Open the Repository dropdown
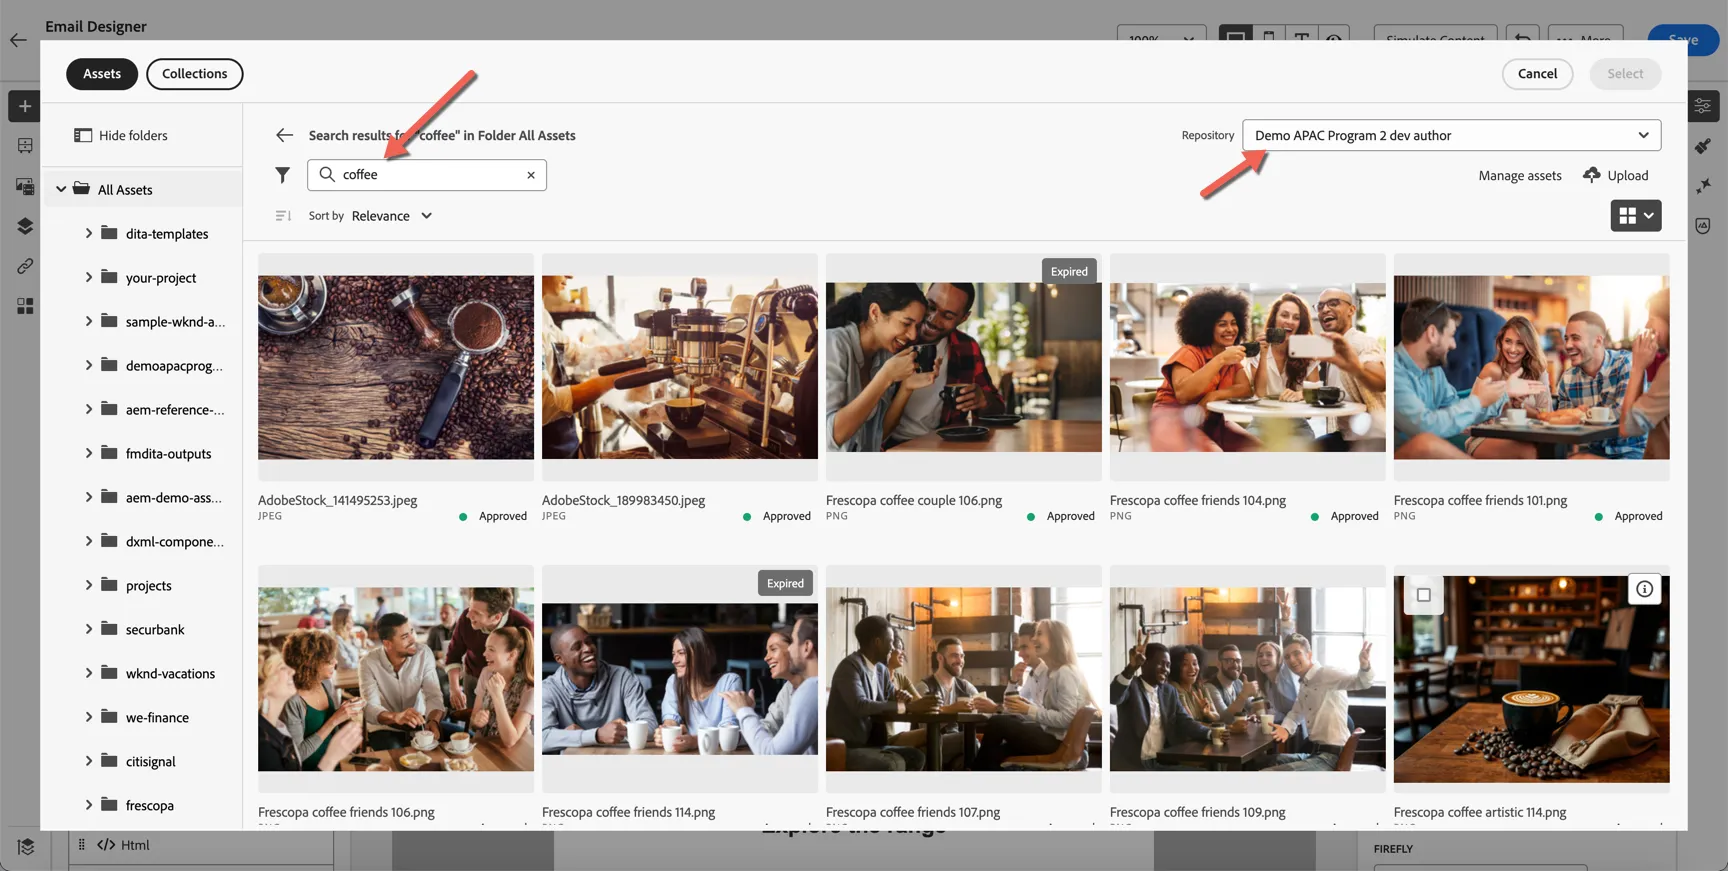The width and height of the screenshot is (1728, 871). (x=1452, y=135)
